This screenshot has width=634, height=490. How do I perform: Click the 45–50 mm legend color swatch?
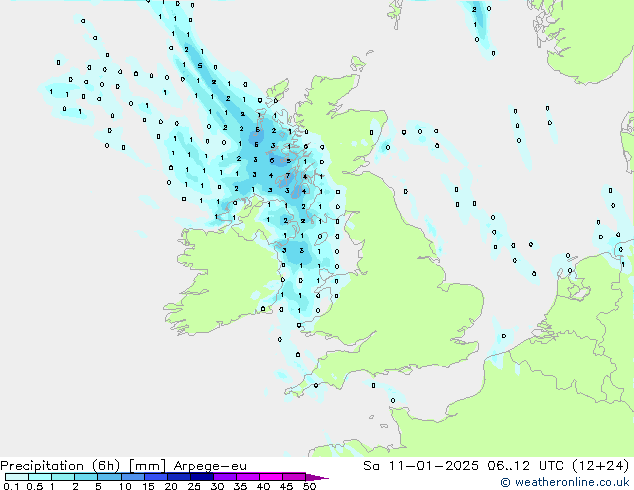[x=294, y=477]
